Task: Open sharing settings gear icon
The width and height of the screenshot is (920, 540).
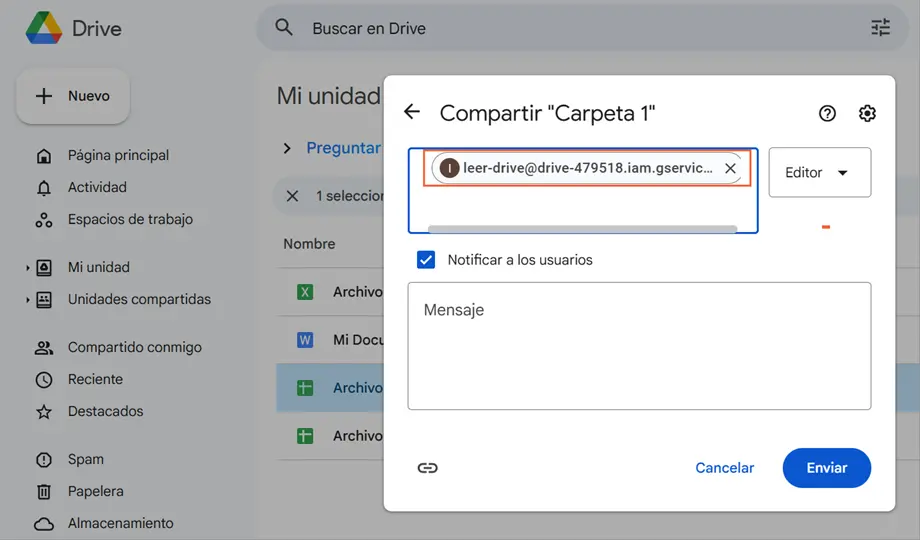Action: pos(867,113)
